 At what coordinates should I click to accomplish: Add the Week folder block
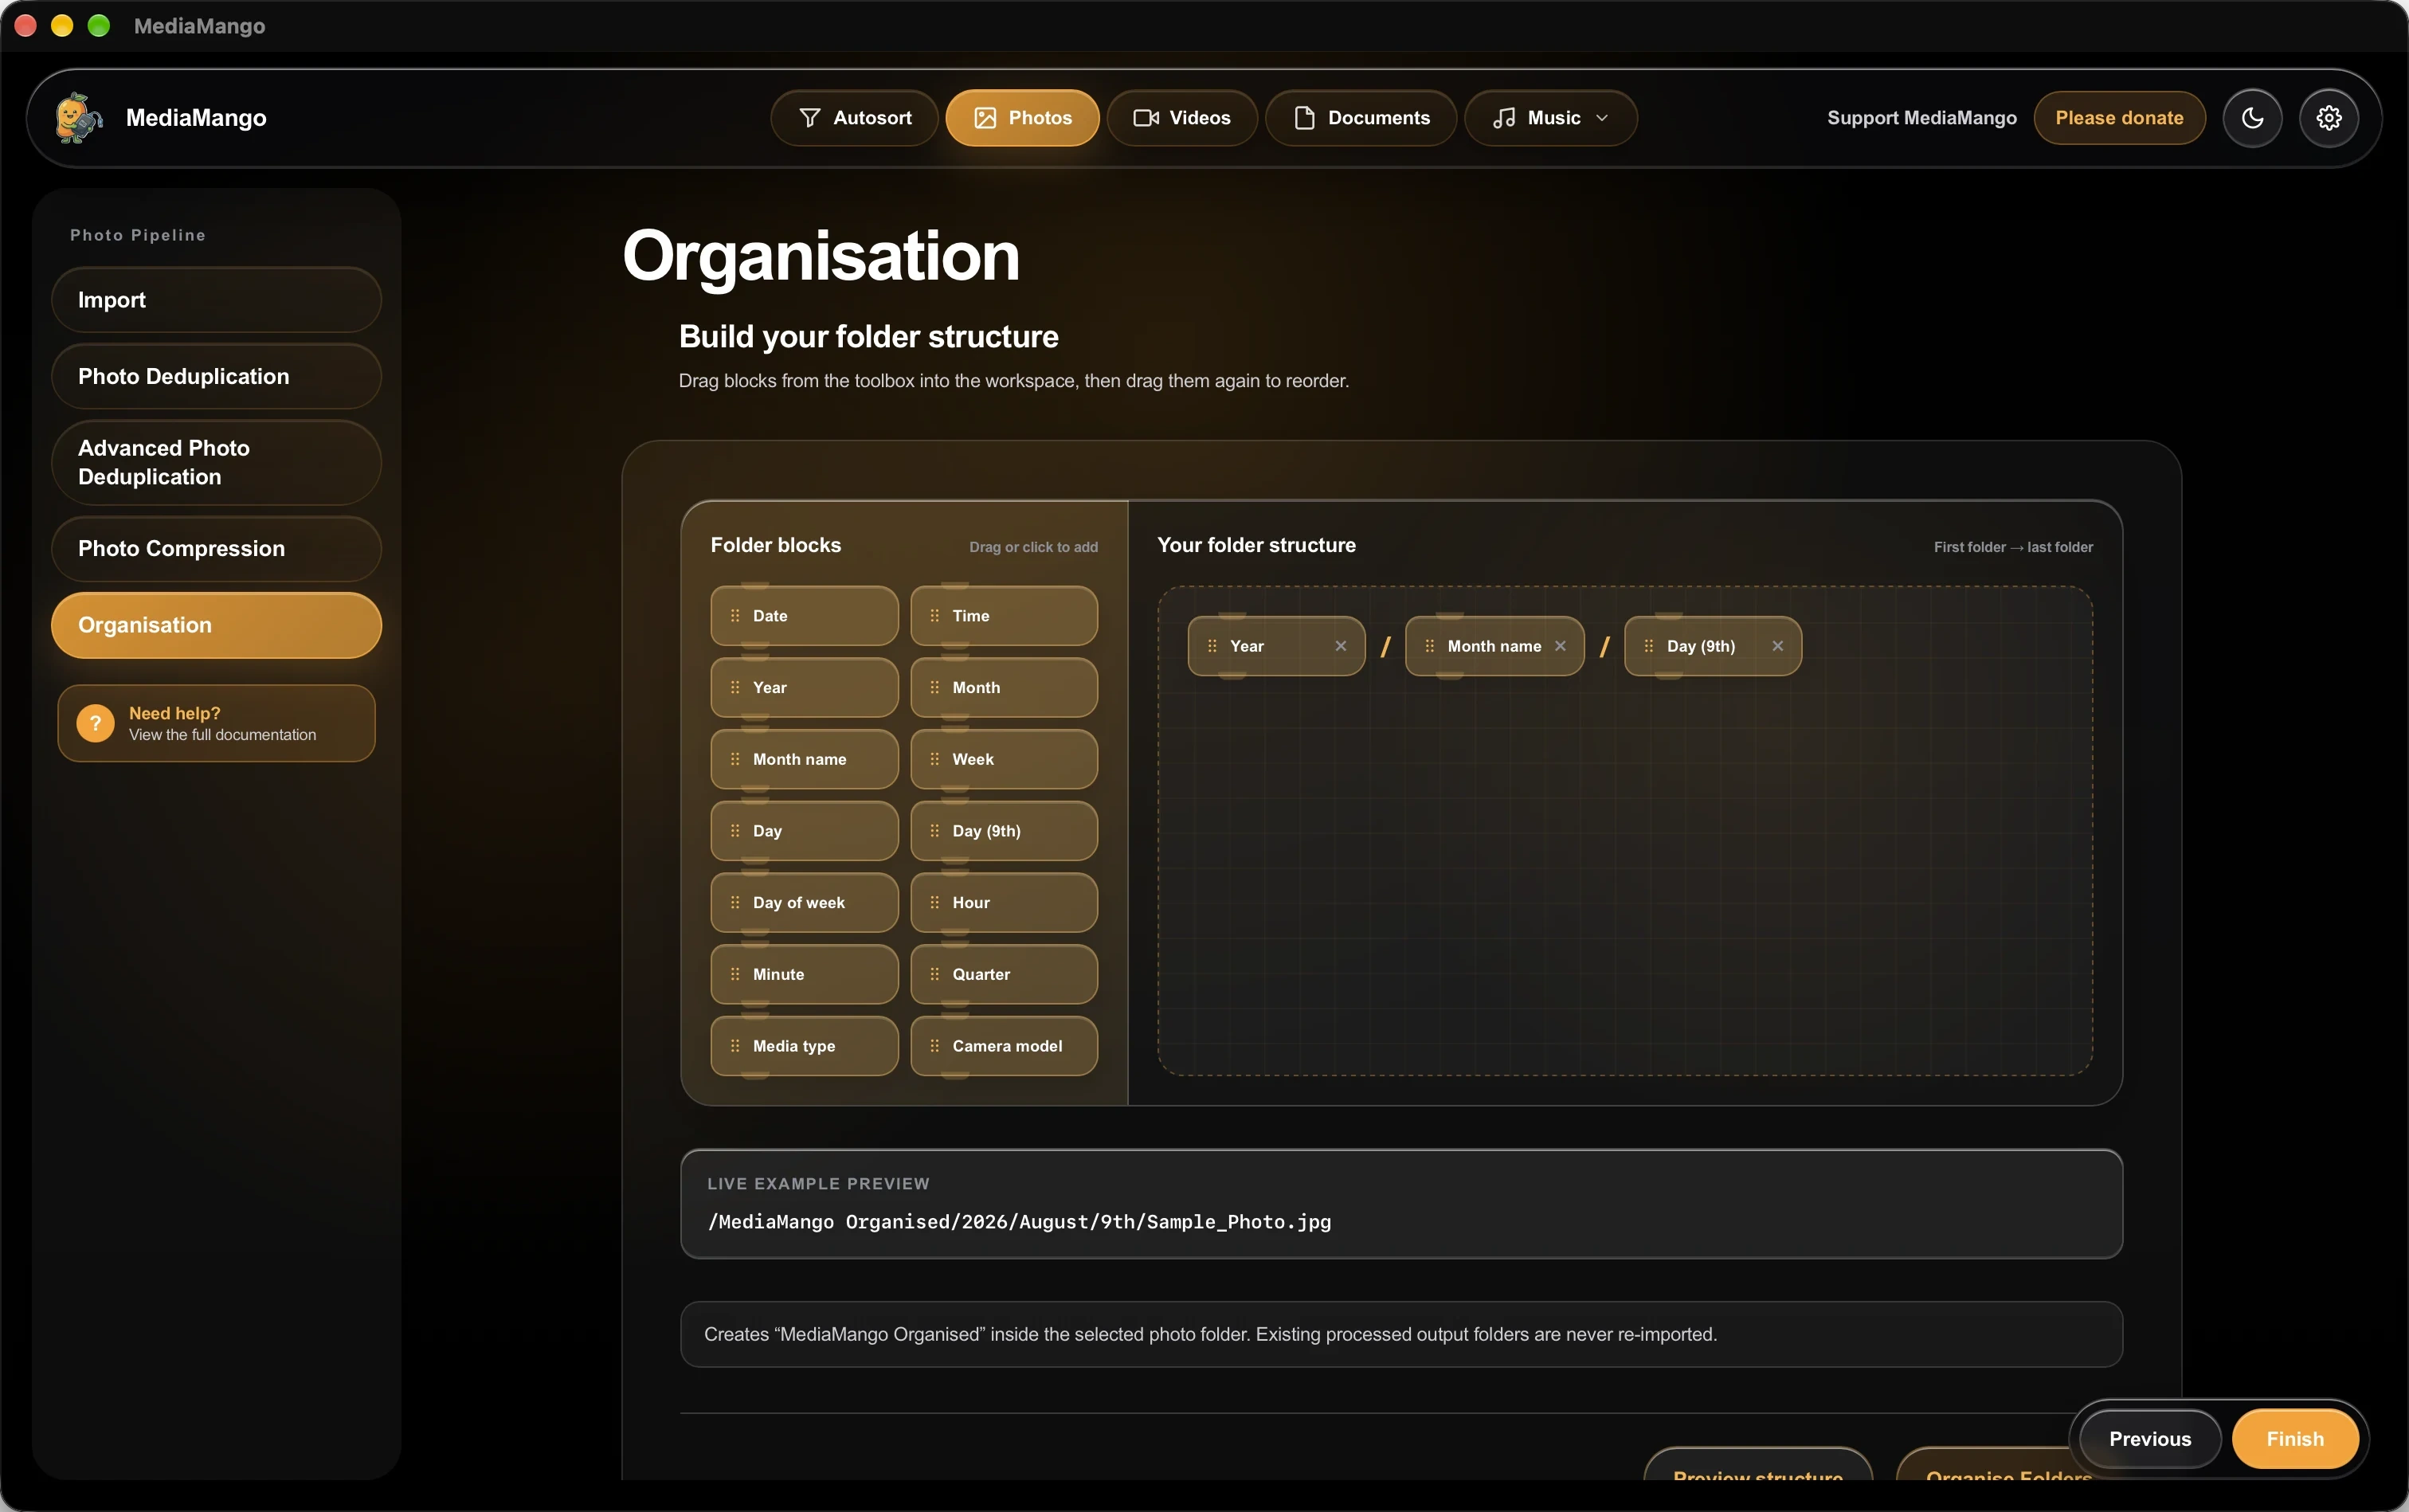tap(1004, 759)
